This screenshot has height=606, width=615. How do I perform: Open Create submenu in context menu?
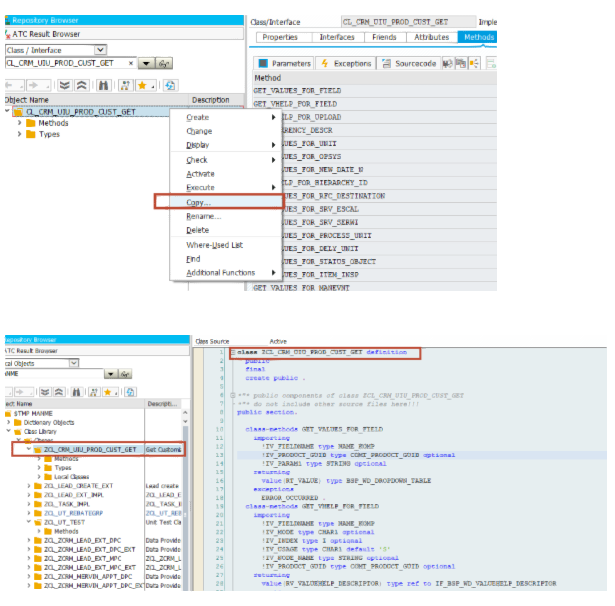[x=226, y=117]
